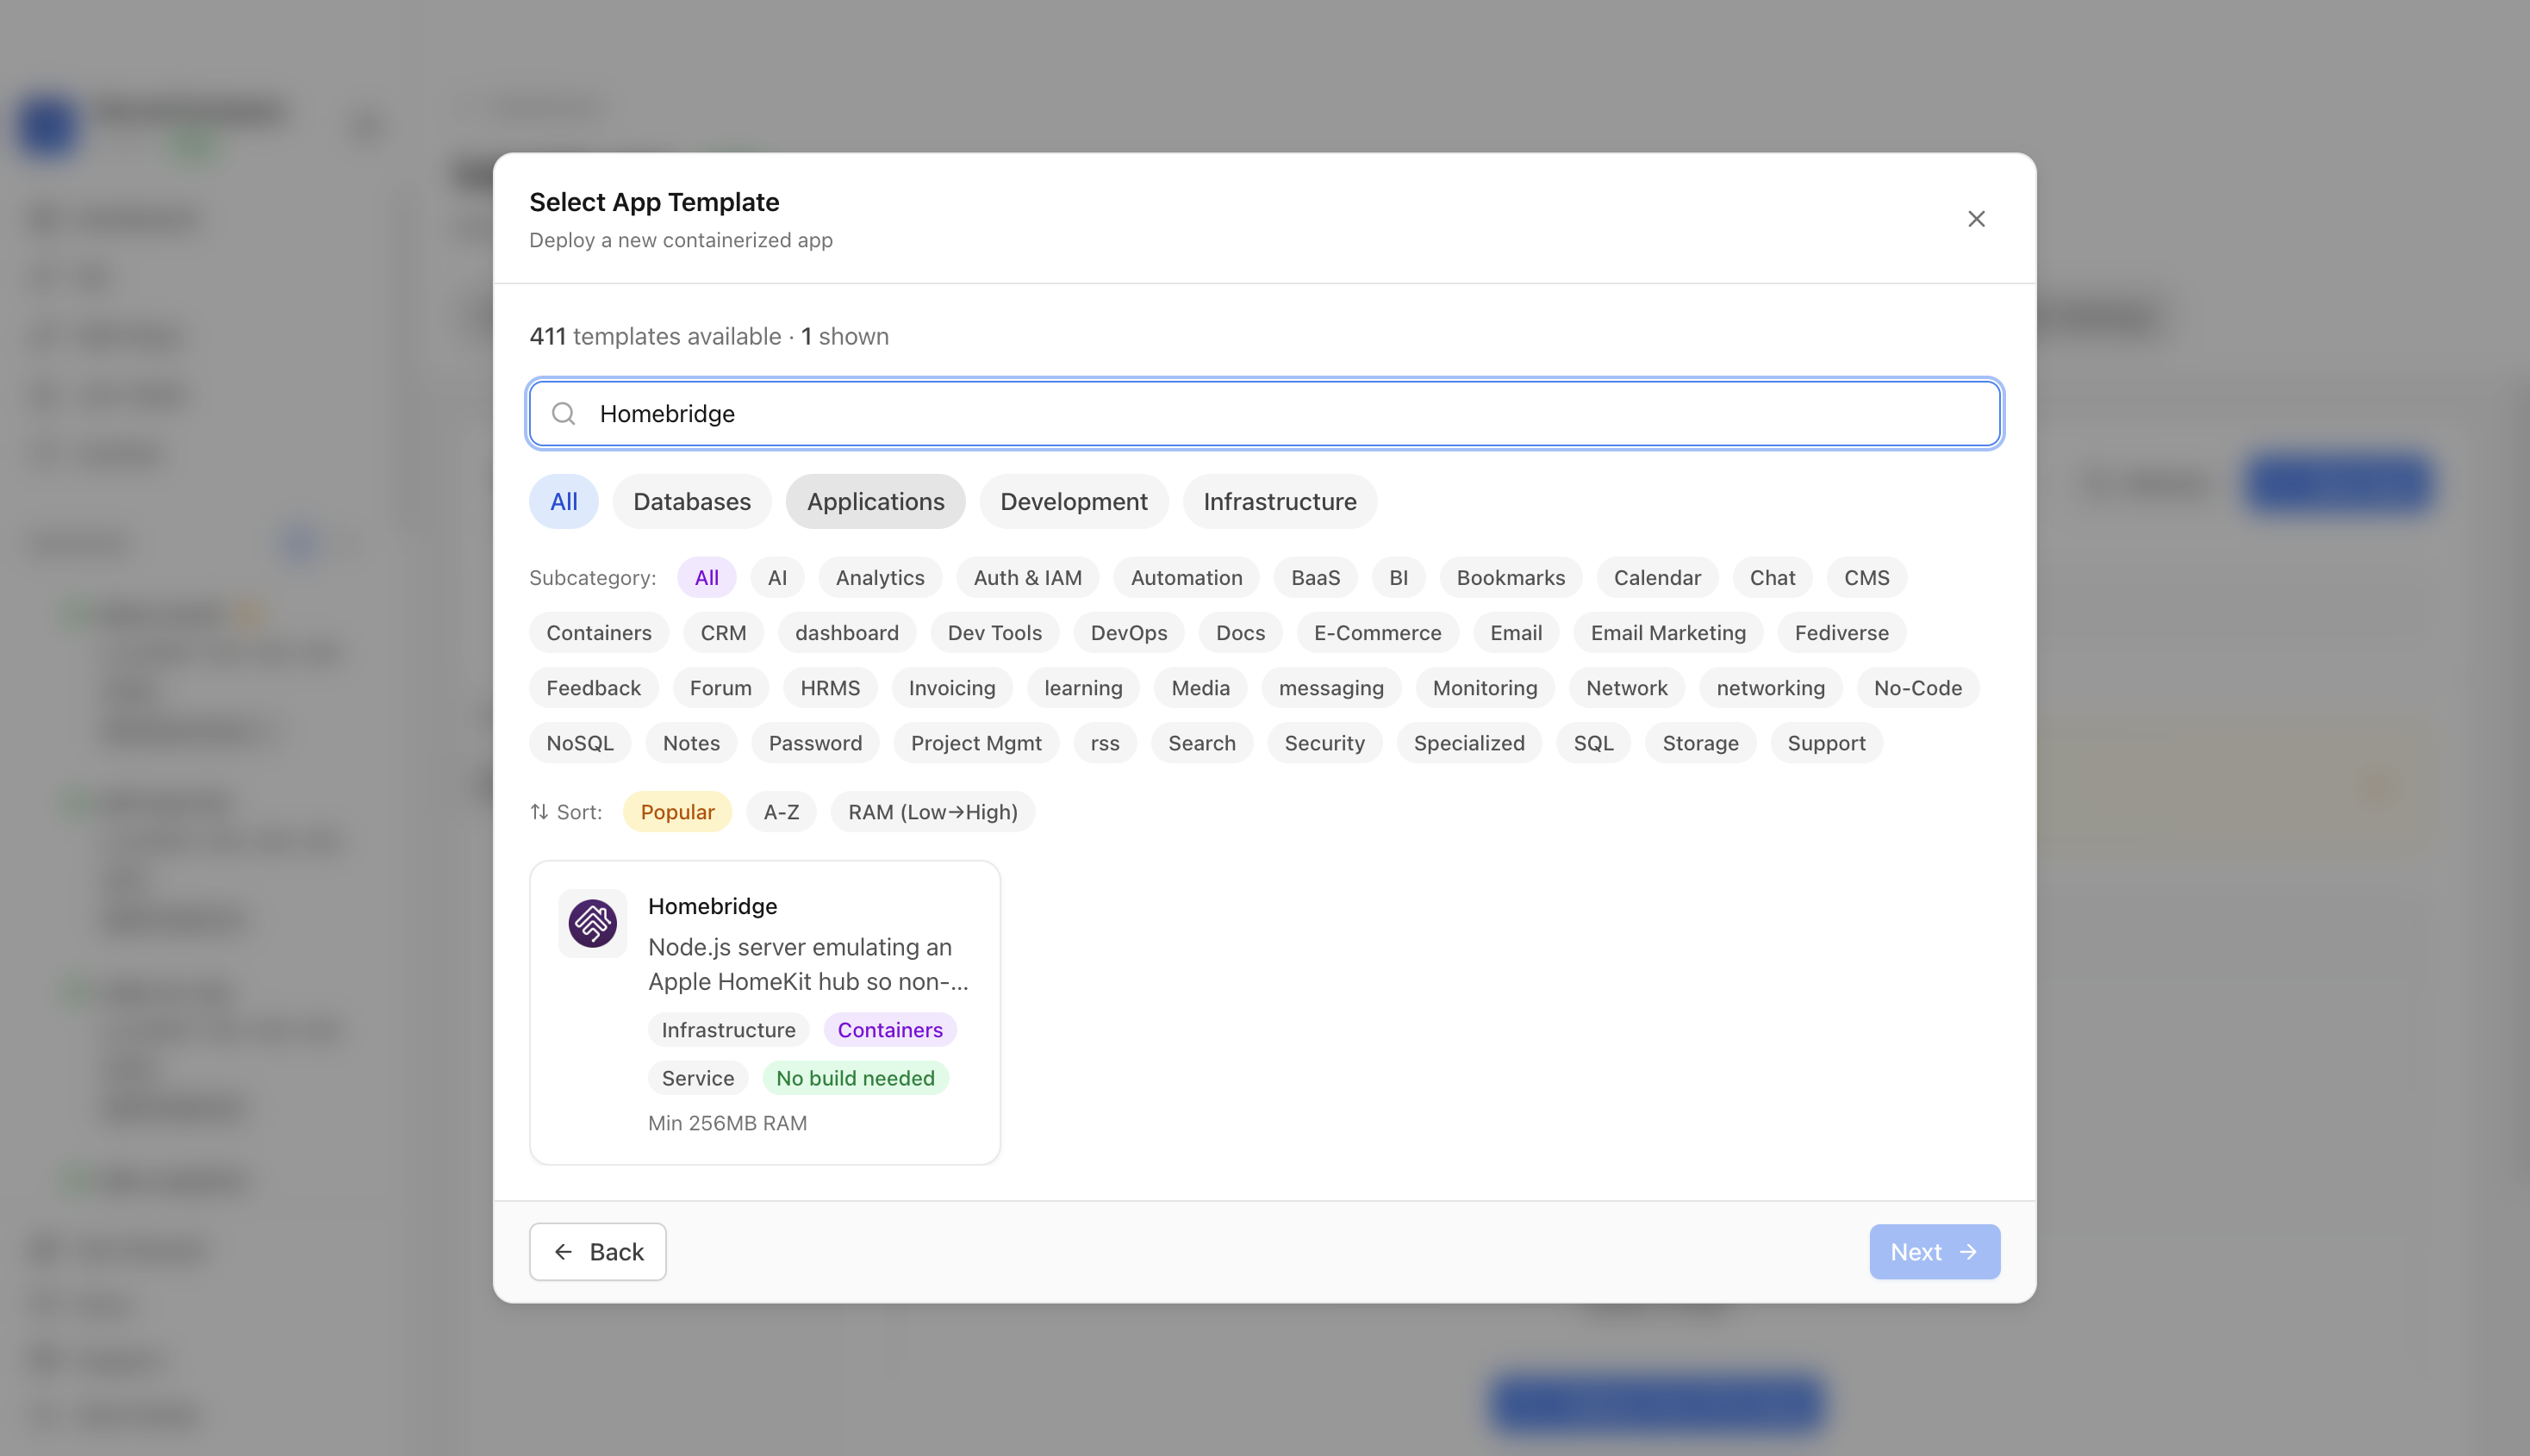The image size is (2530, 1456).
Task: Filter by AI subcategory
Action: click(x=777, y=577)
